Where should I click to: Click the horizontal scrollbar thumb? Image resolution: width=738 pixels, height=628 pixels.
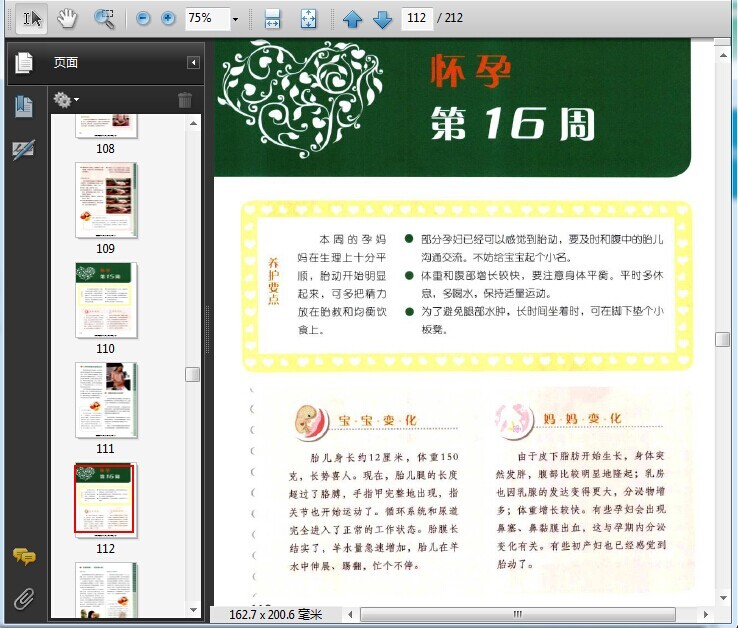click(518, 614)
